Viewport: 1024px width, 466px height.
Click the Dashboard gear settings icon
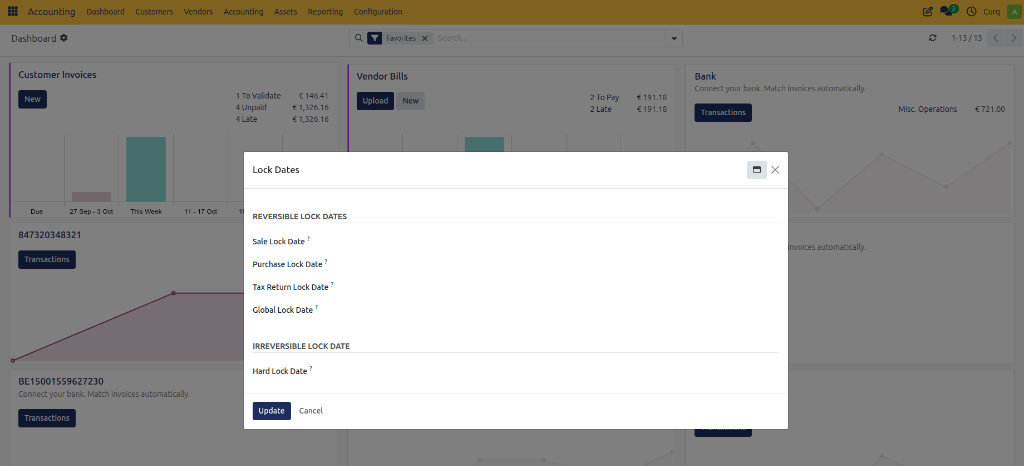pos(63,38)
